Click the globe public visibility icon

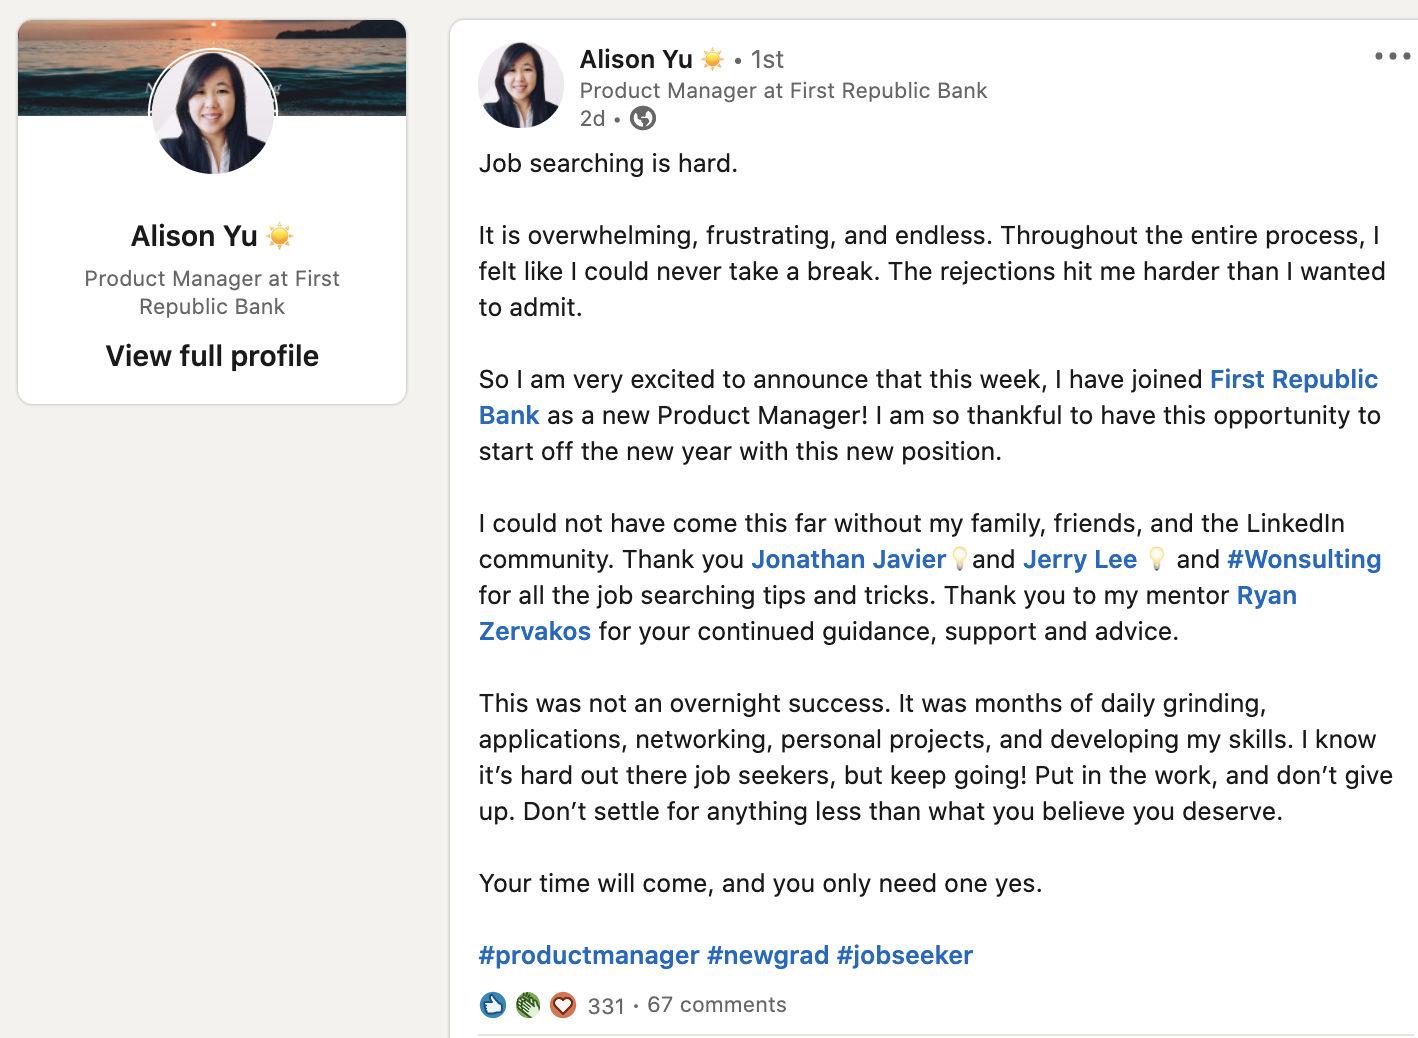click(x=643, y=119)
